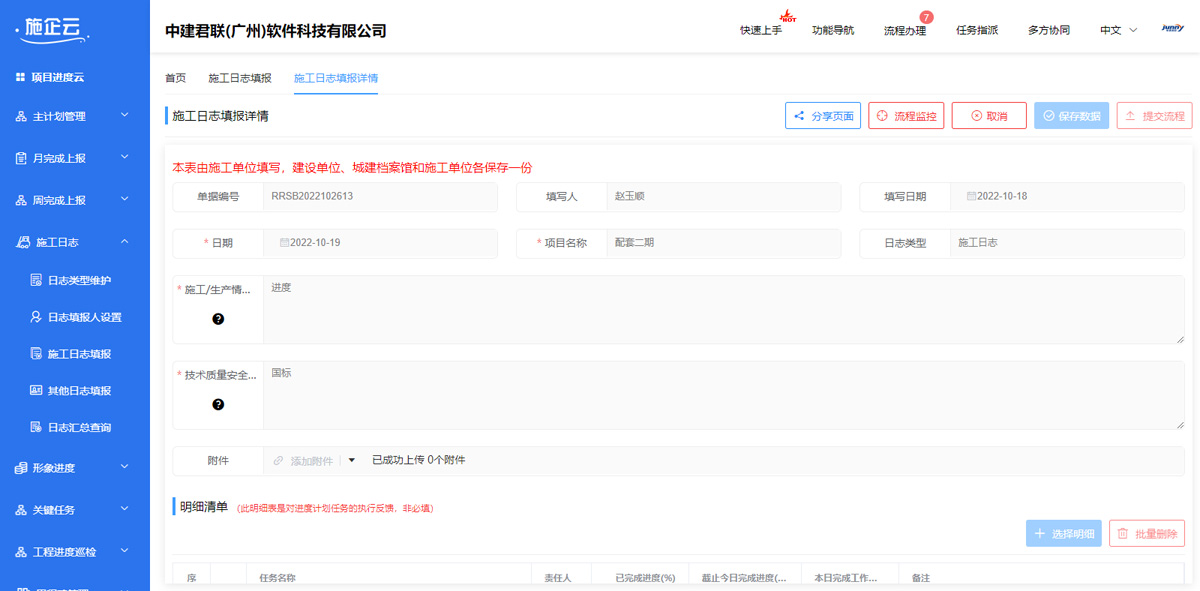Click 已成功上传 0个附件 text
Viewport: 1200px width, 591px height.
(418, 461)
